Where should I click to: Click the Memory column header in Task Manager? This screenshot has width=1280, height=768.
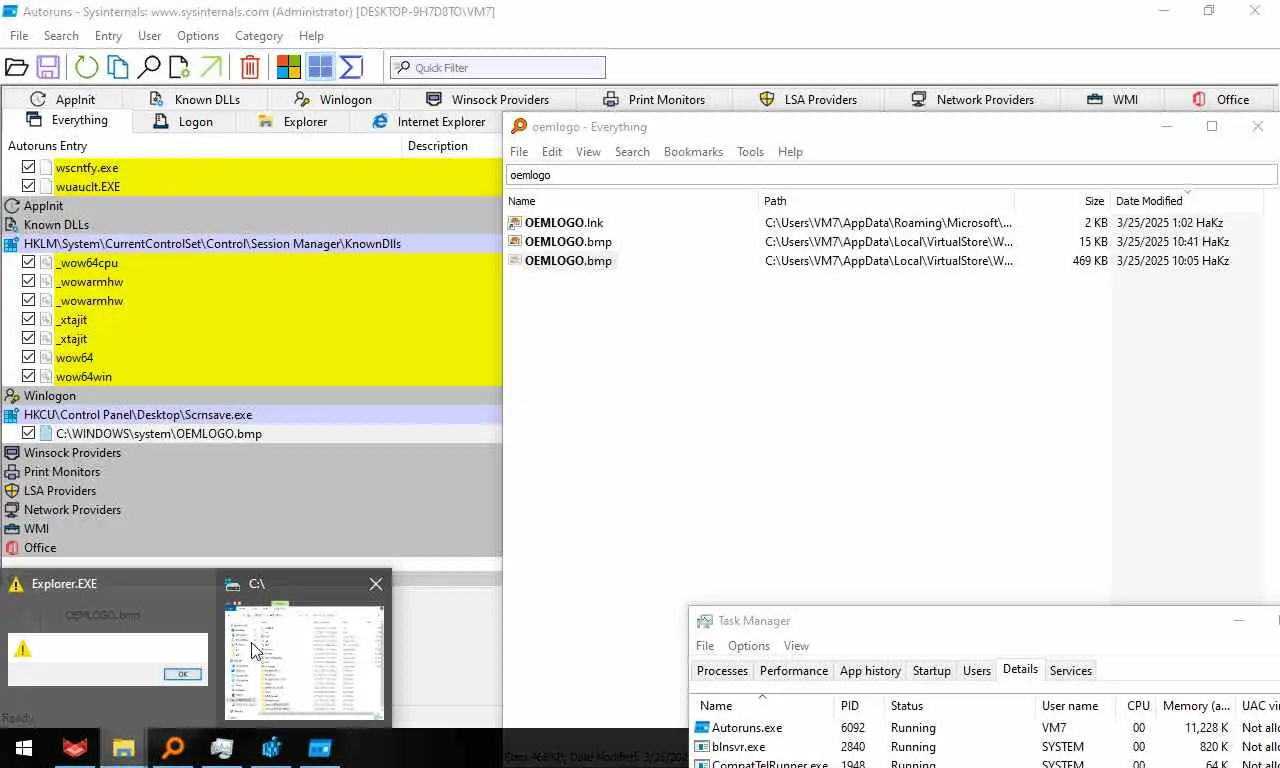pyautogui.click(x=1196, y=706)
